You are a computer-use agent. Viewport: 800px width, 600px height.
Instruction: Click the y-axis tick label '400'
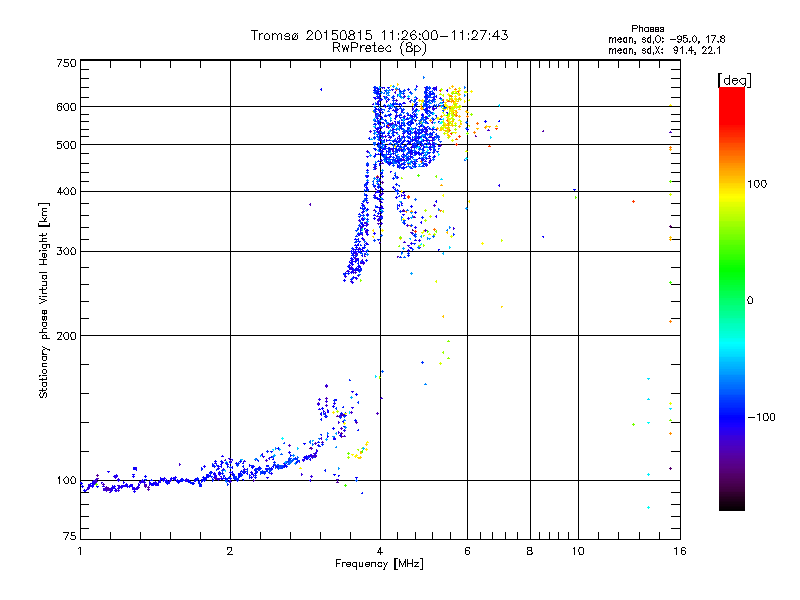coord(66,191)
